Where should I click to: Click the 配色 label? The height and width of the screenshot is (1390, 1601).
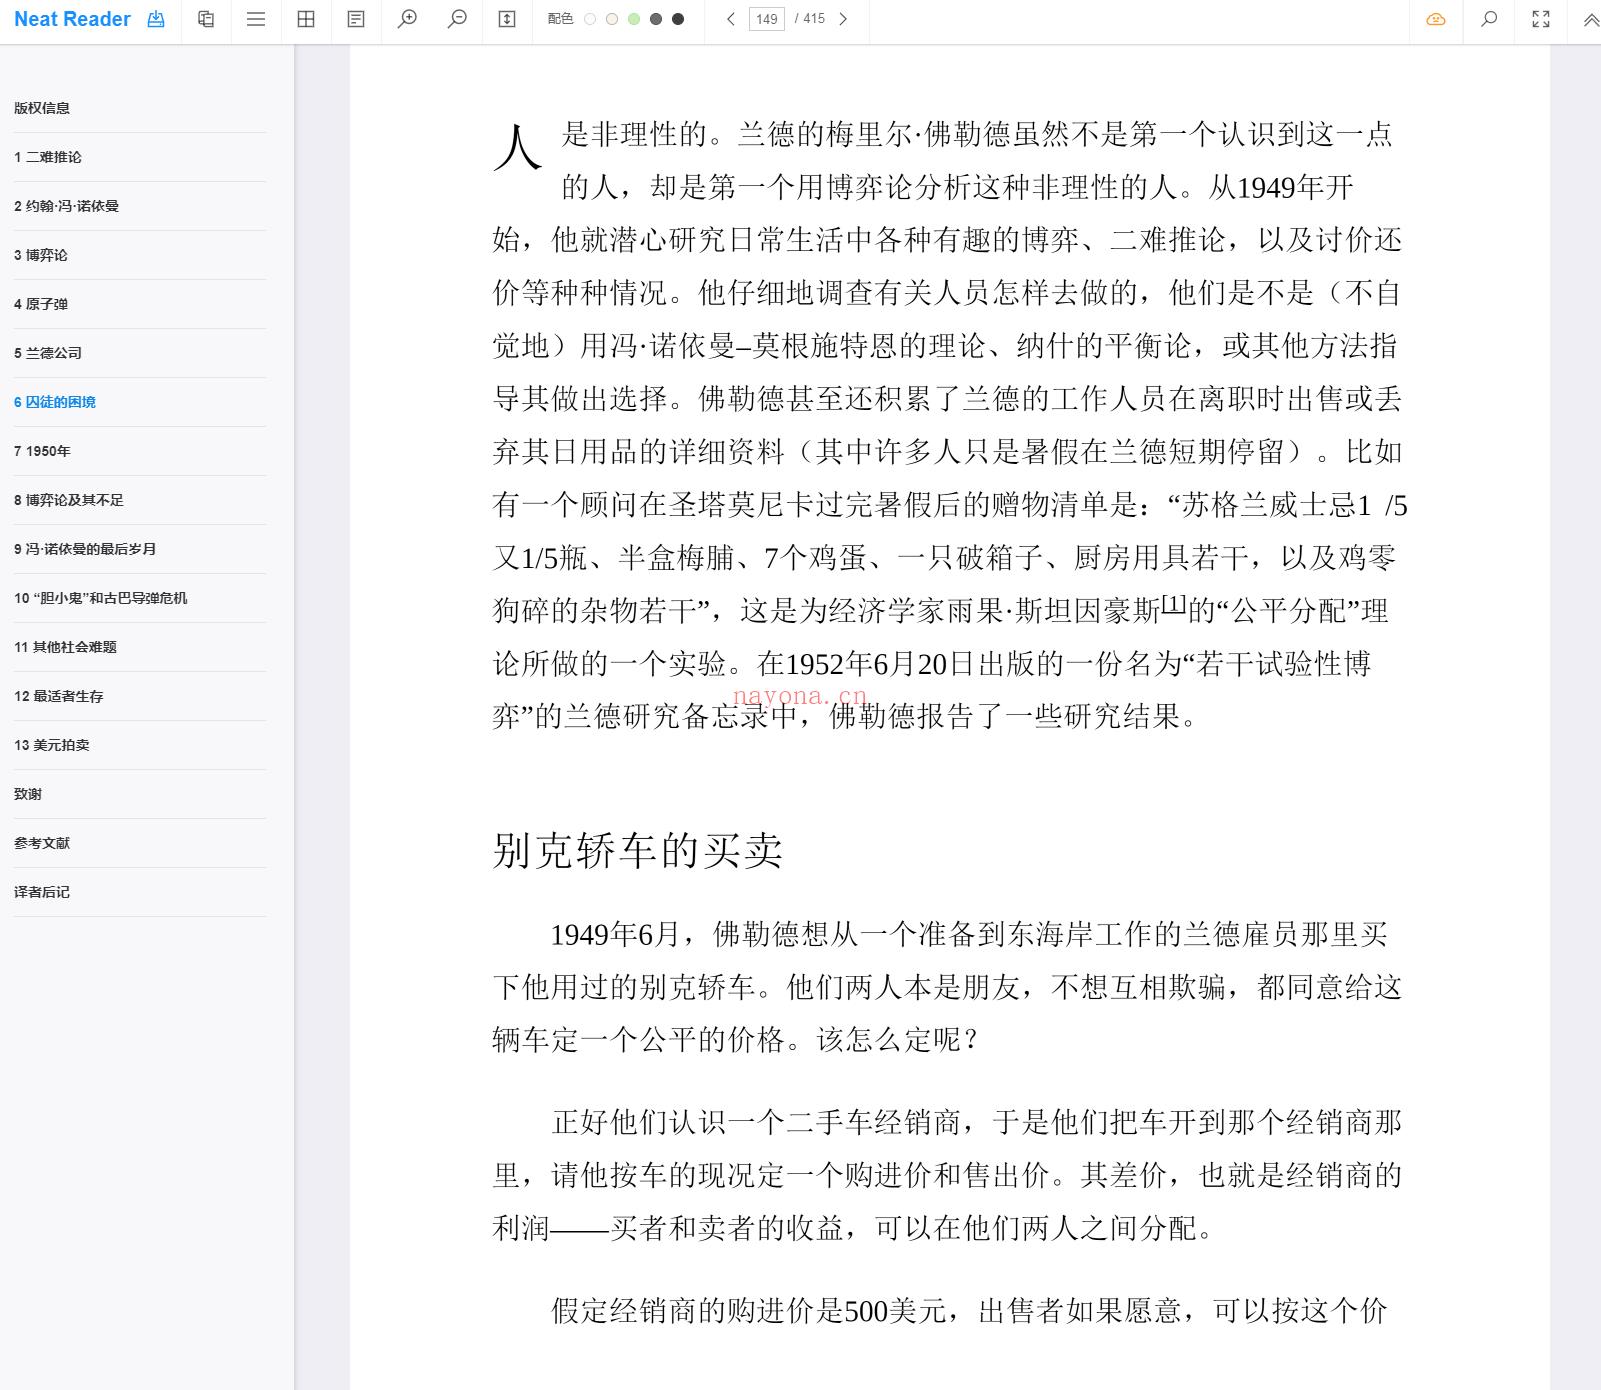[560, 19]
